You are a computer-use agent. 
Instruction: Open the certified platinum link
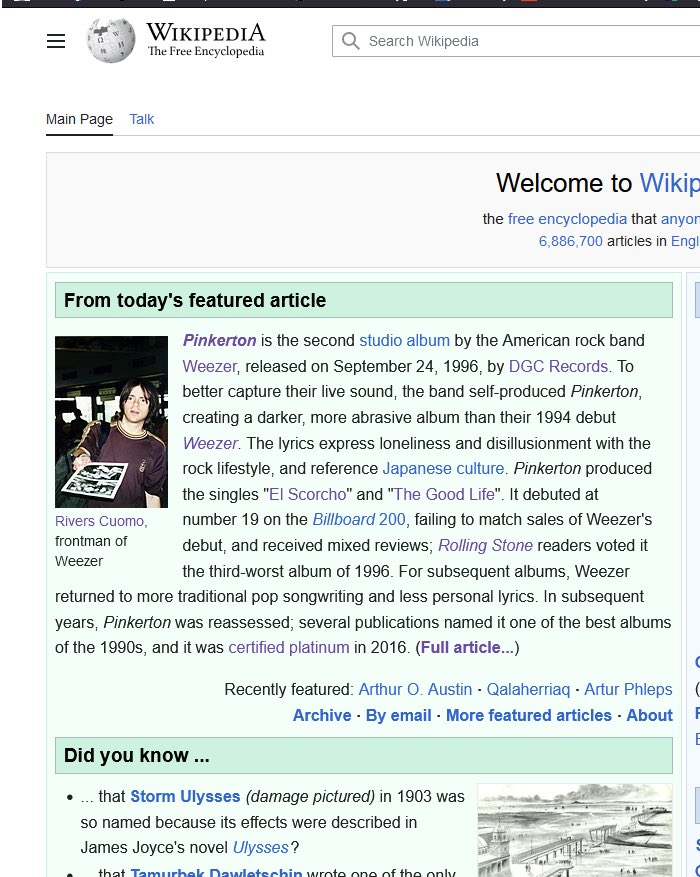tap(288, 647)
